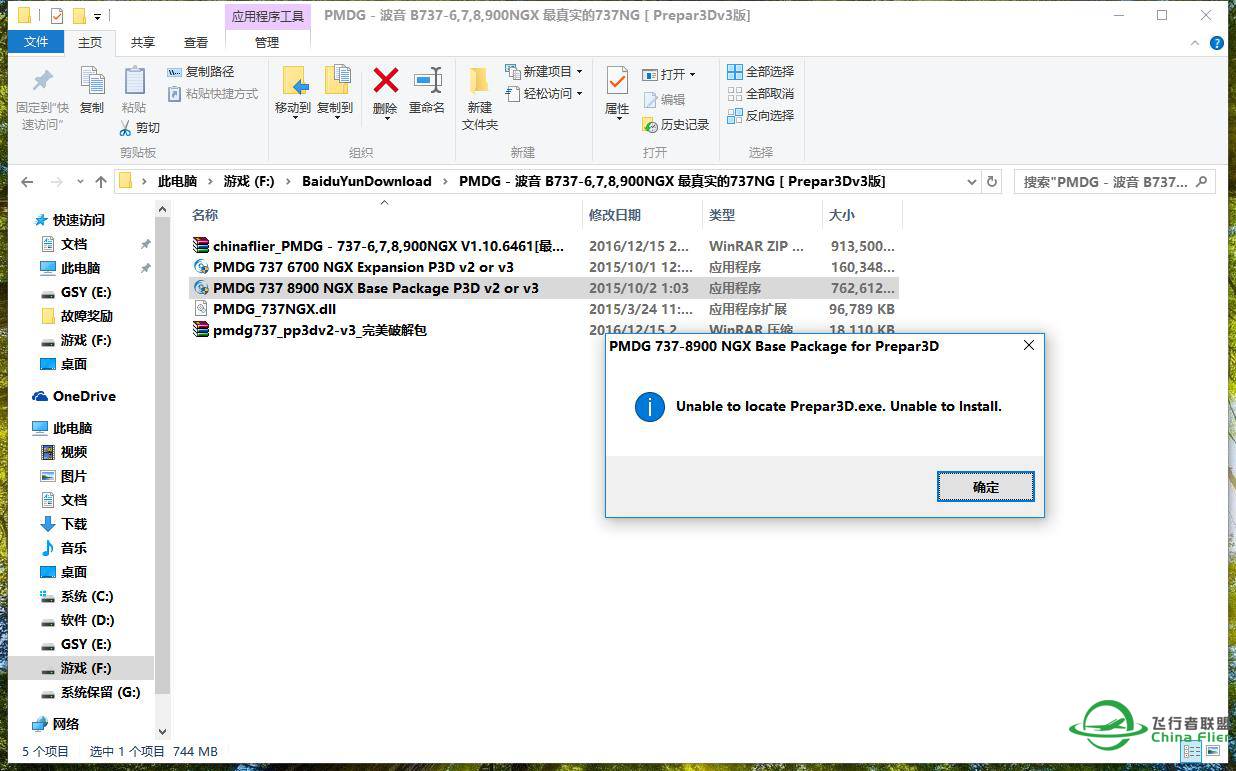Click the Copy (复制) ribbon icon
This screenshot has height=771, width=1236.
92,82
